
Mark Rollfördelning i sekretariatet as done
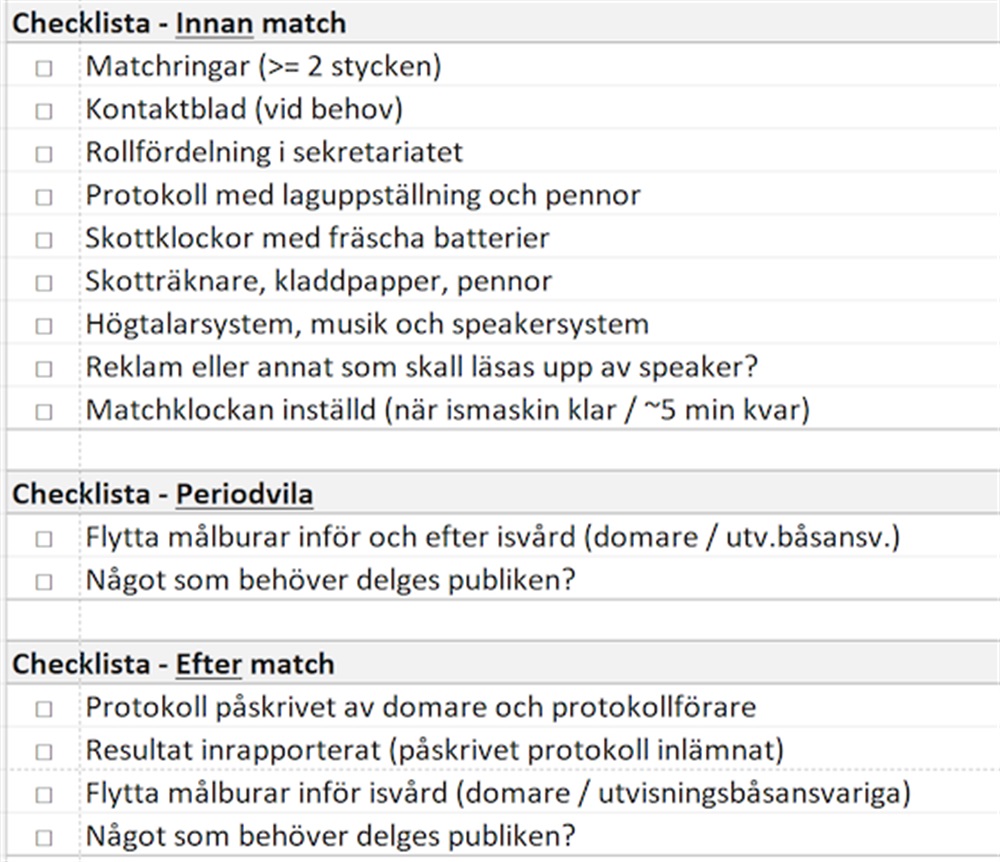tap(43, 154)
